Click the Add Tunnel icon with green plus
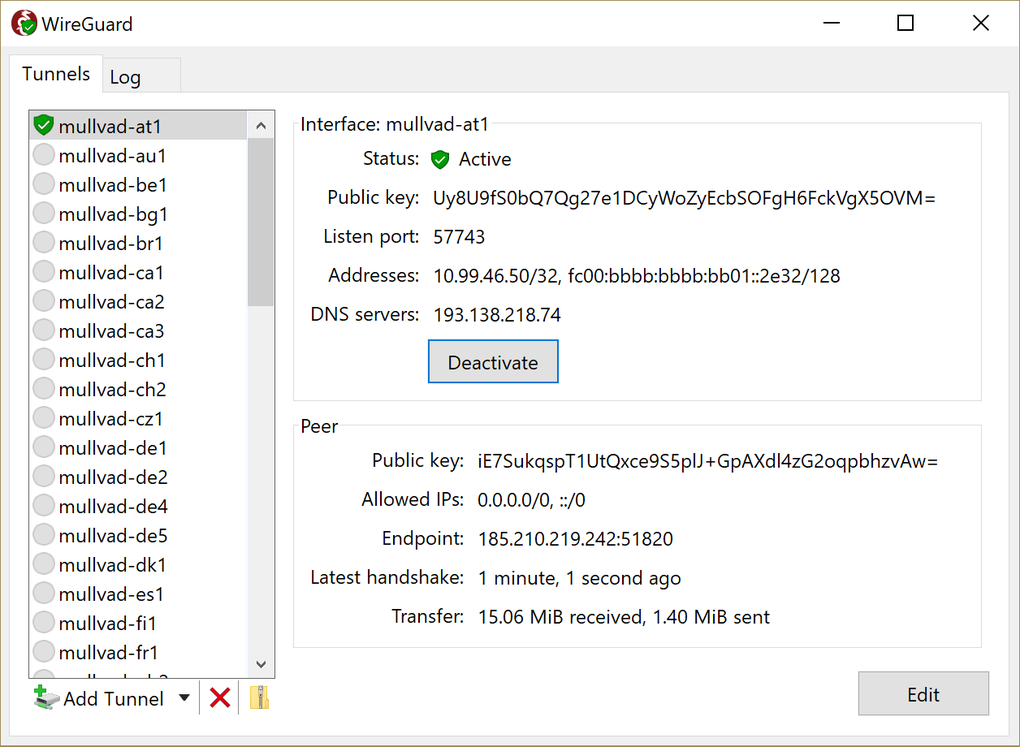This screenshot has height=747, width=1020. tap(45, 698)
